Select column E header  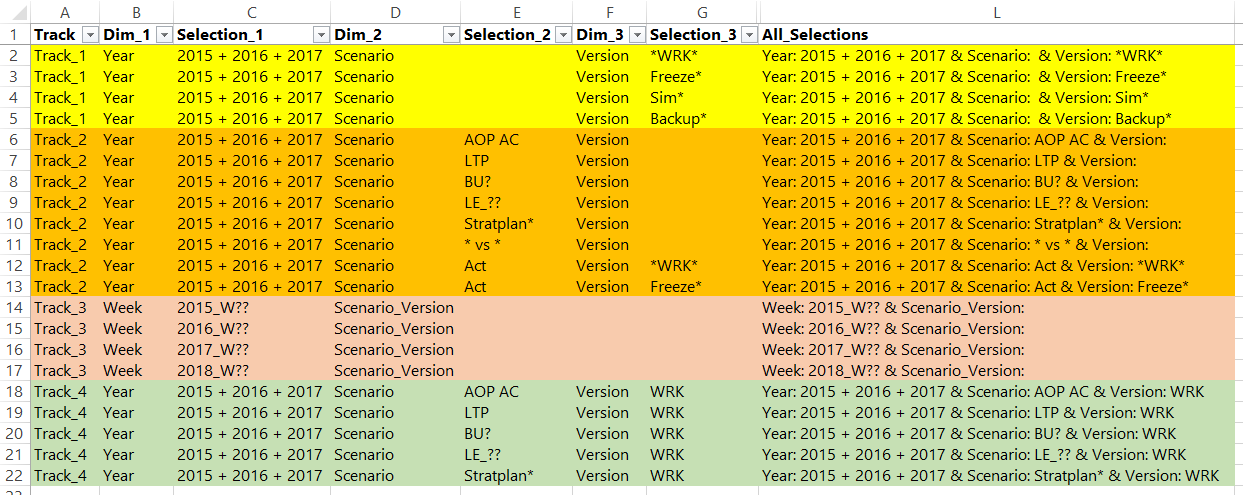pos(517,12)
